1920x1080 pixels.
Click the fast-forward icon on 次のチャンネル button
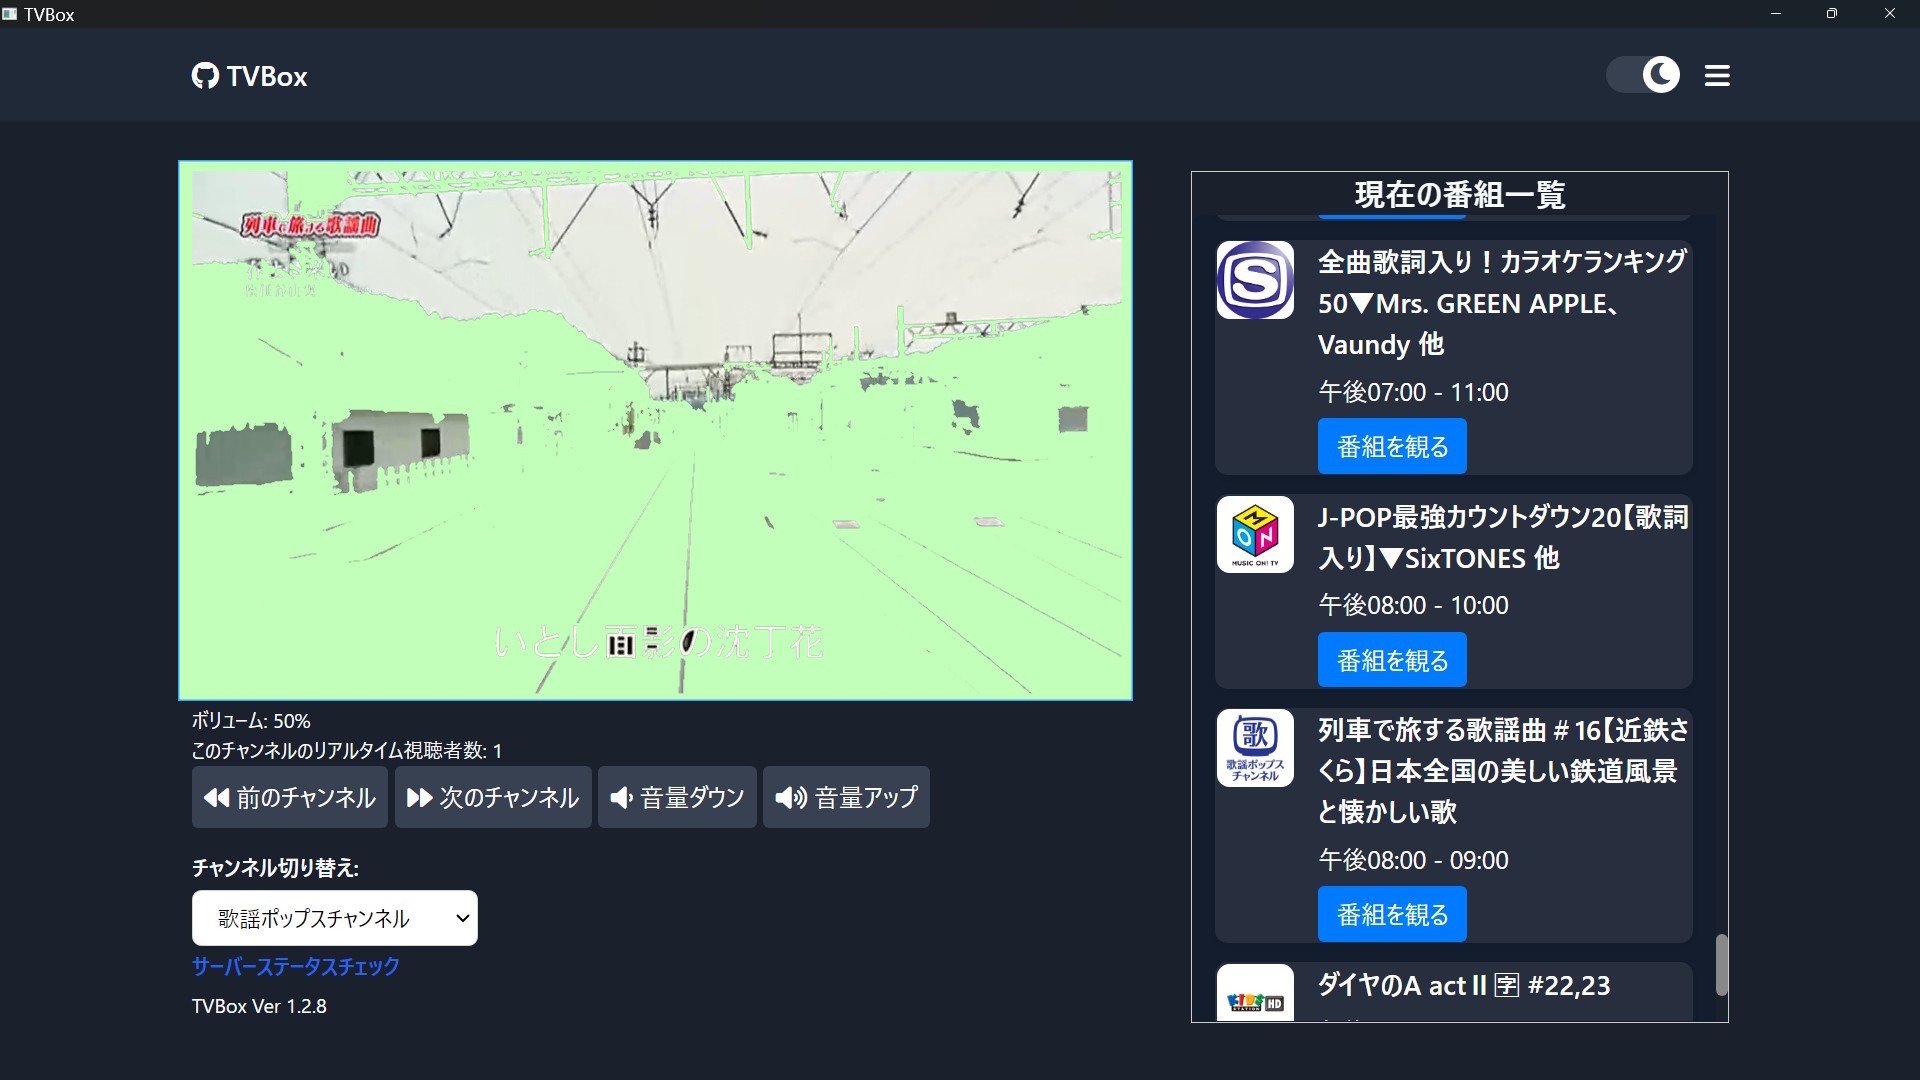coord(420,797)
